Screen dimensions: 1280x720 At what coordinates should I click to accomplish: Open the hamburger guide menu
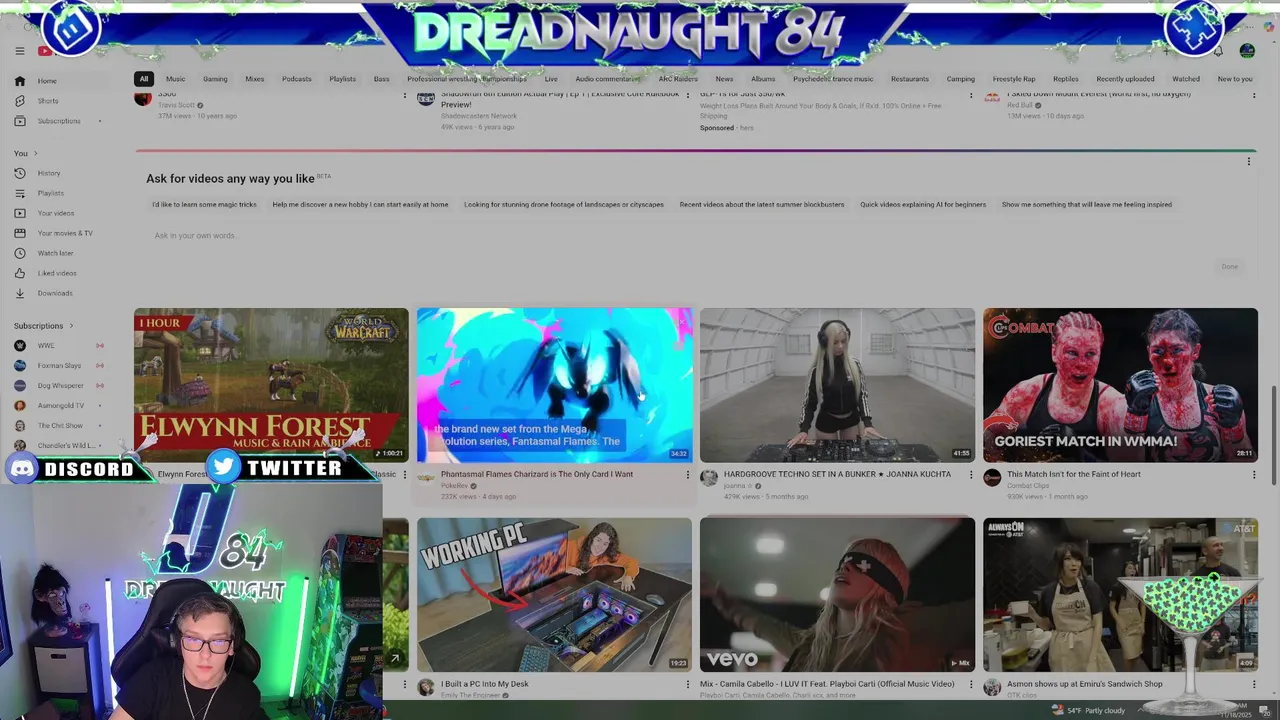(x=19, y=51)
